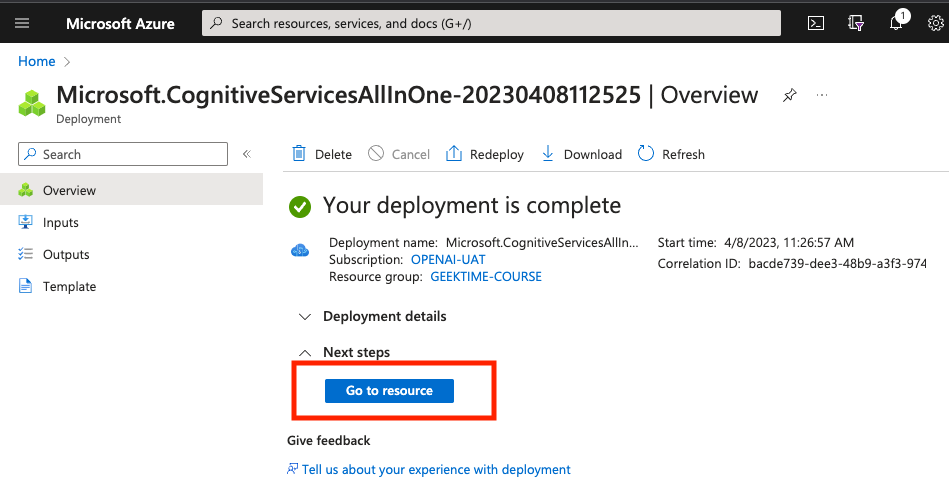The width and height of the screenshot is (949, 492).
Task: Open portal settings gear icon
Action: (936, 23)
